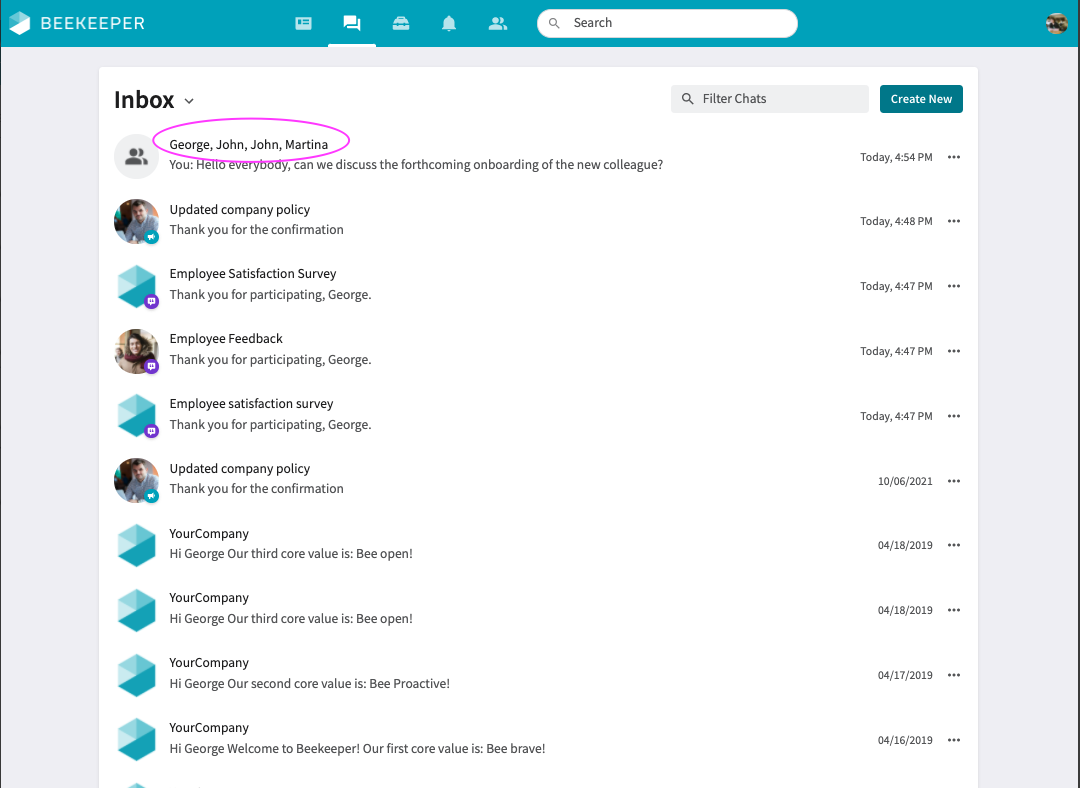Open more options for the 10/06/2021 chat
The width and height of the screenshot is (1080, 788).
point(953,481)
